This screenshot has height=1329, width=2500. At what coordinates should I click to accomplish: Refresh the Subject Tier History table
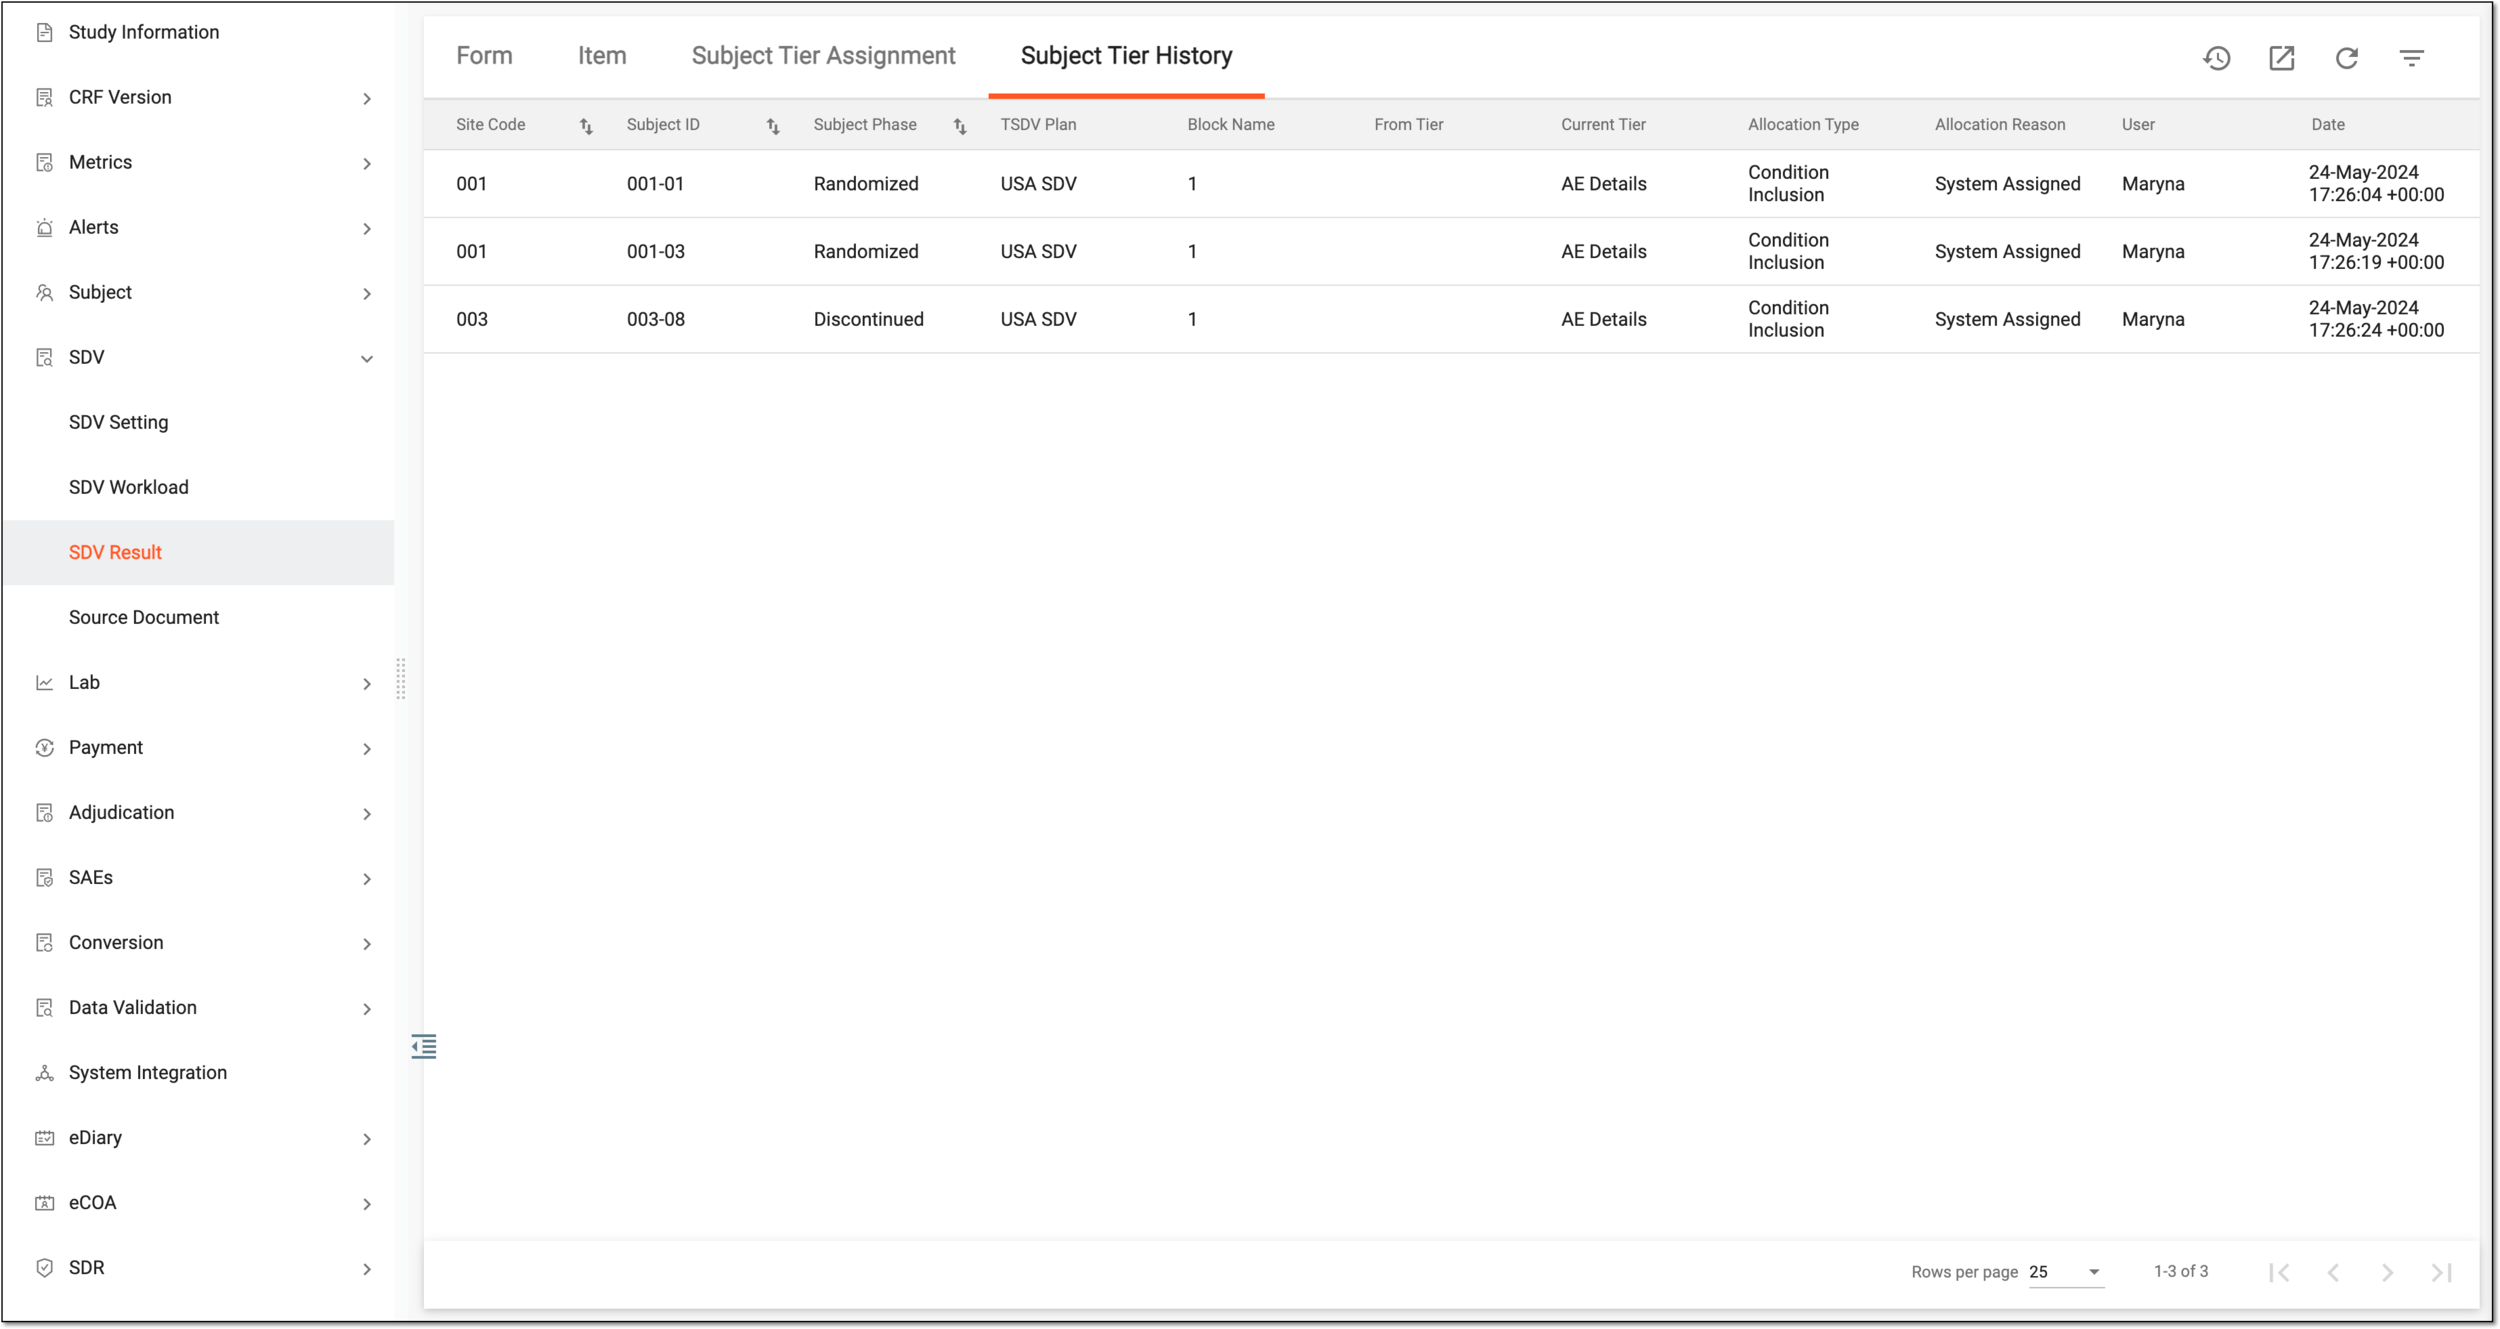pyautogui.click(x=2346, y=58)
